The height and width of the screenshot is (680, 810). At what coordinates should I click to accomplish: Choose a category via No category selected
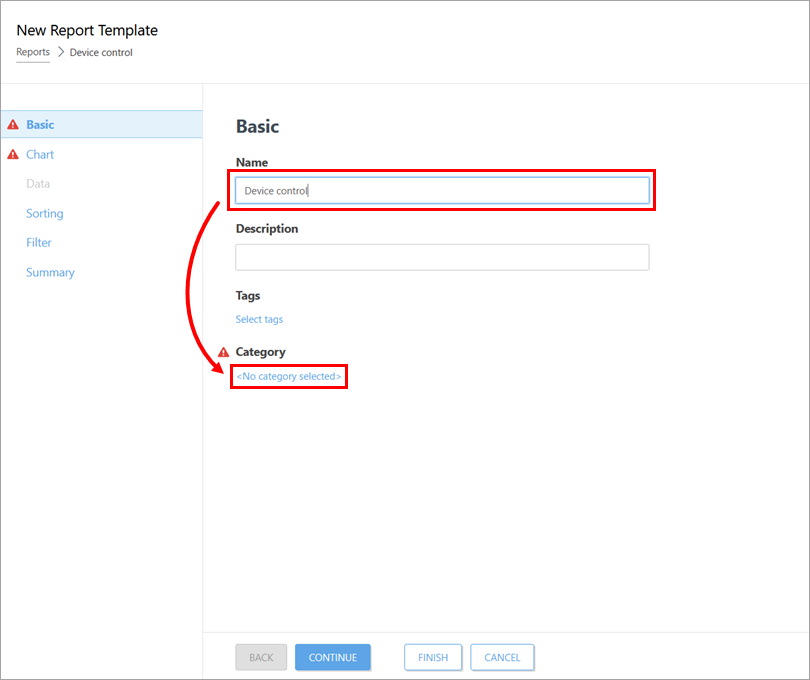coord(289,377)
